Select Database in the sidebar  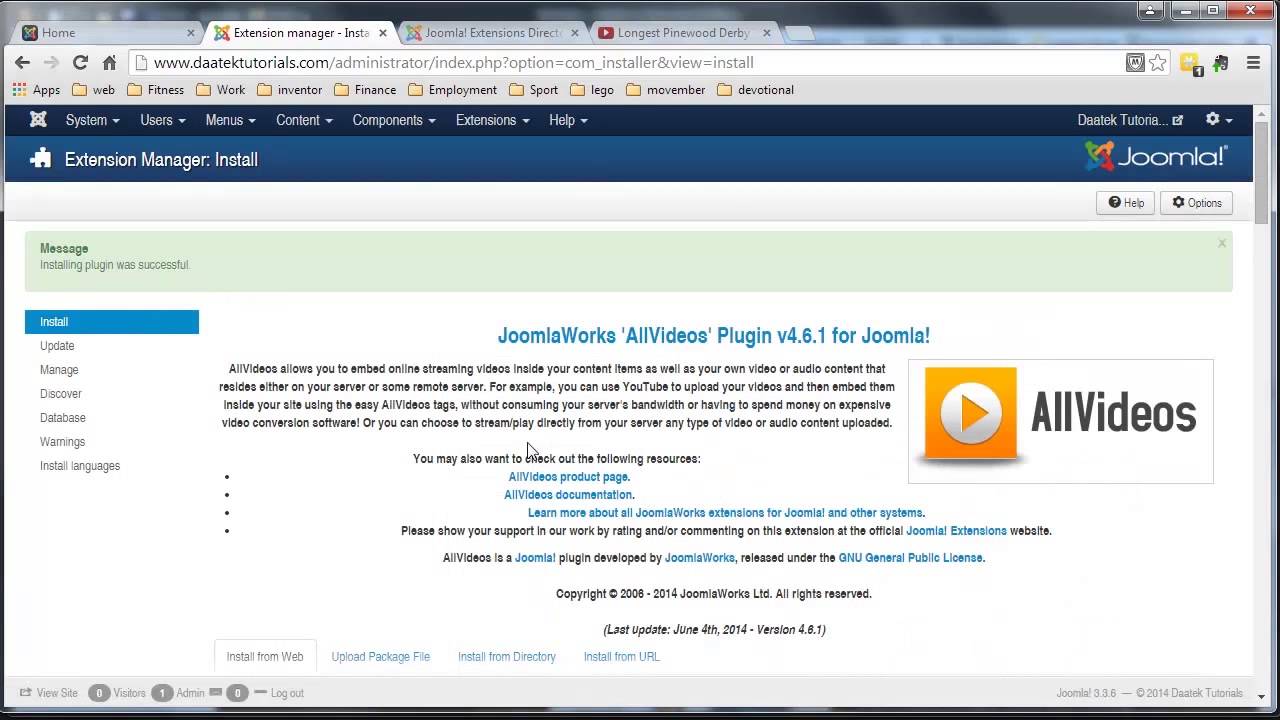(x=63, y=418)
